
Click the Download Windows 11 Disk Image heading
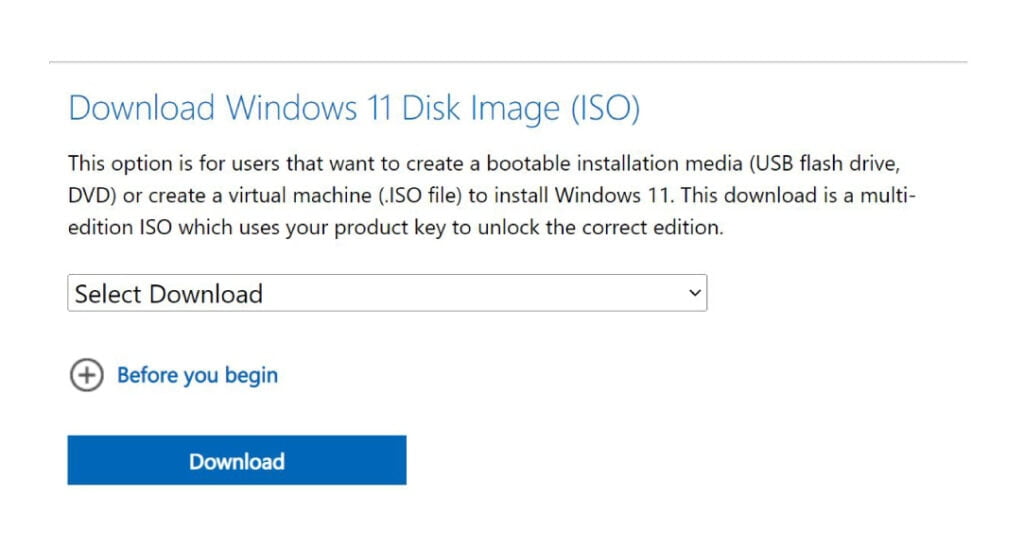click(353, 108)
